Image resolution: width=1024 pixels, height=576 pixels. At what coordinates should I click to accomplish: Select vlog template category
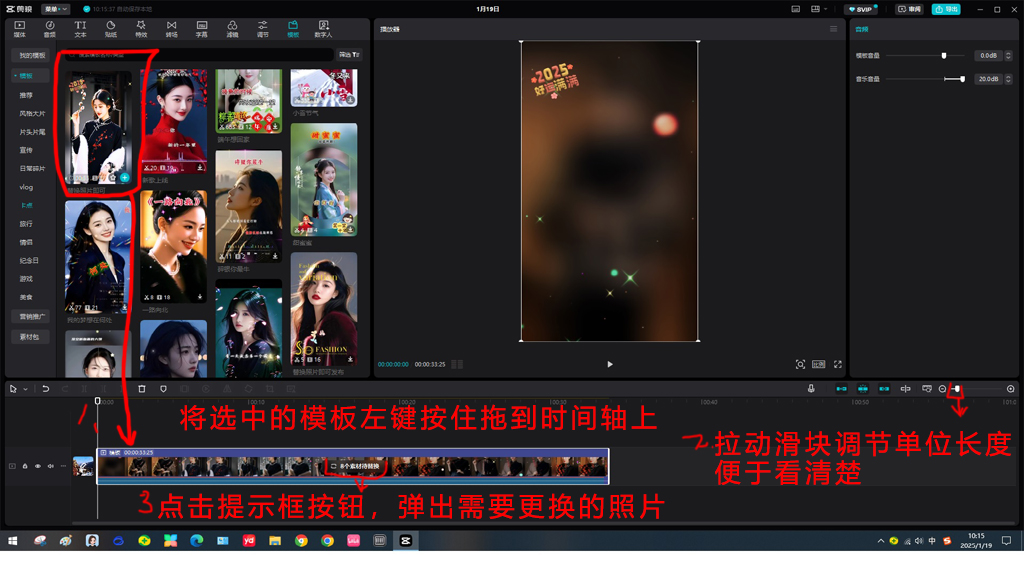click(x=26, y=187)
